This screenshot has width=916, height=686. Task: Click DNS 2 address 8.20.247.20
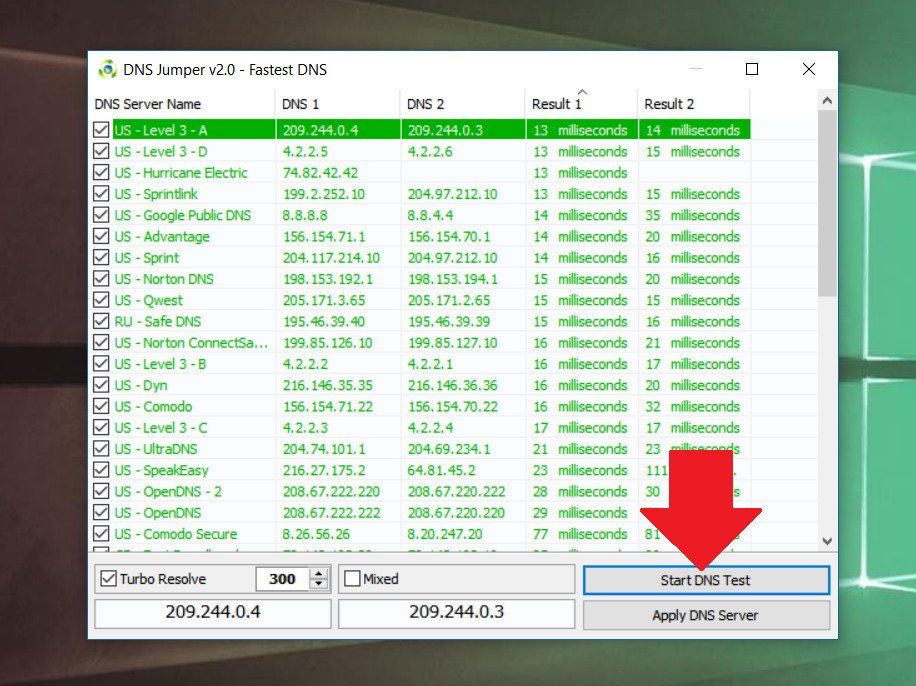click(x=445, y=533)
